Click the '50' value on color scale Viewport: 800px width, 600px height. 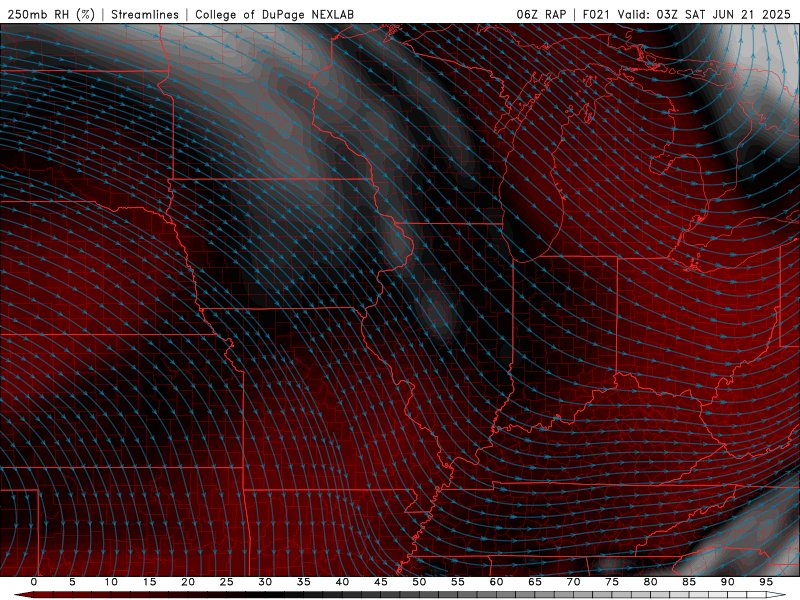(419, 582)
